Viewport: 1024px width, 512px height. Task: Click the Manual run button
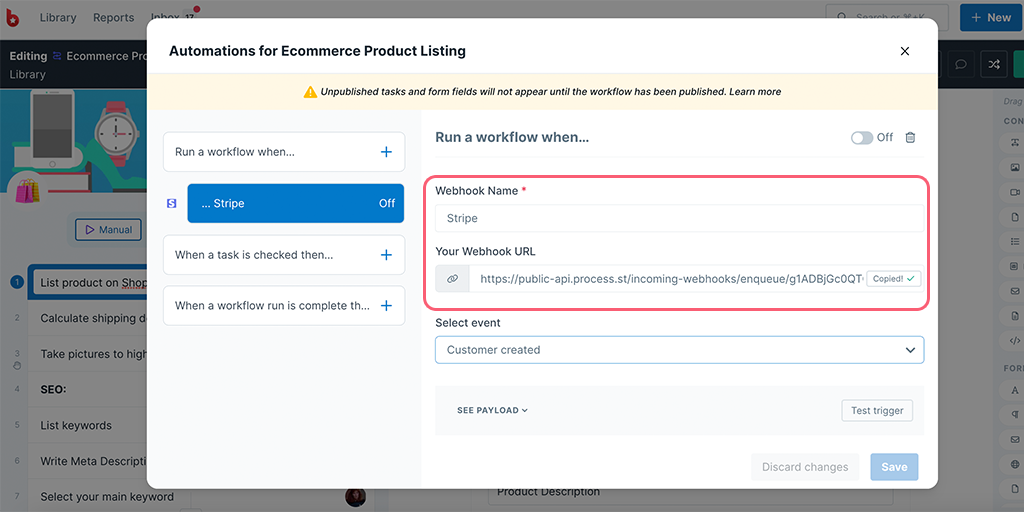(x=108, y=230)
